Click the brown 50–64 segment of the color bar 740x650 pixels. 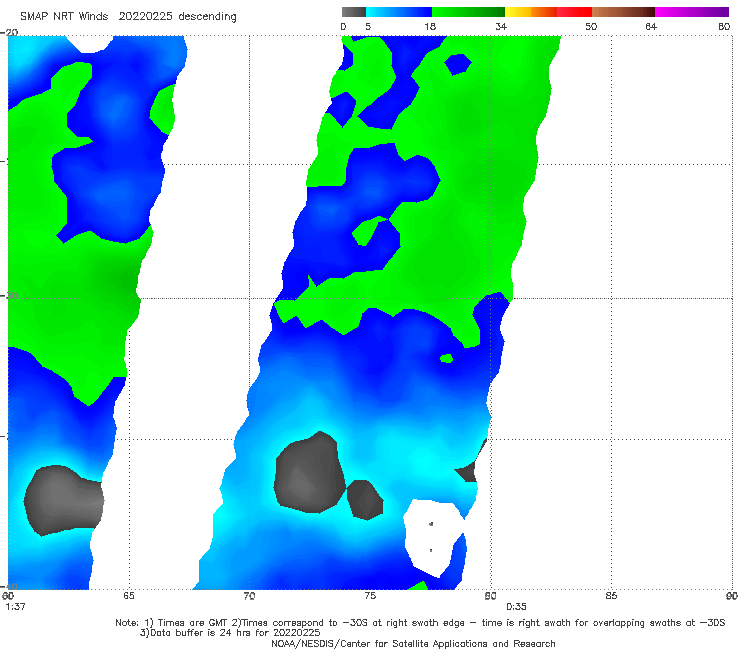coord(623,12)
